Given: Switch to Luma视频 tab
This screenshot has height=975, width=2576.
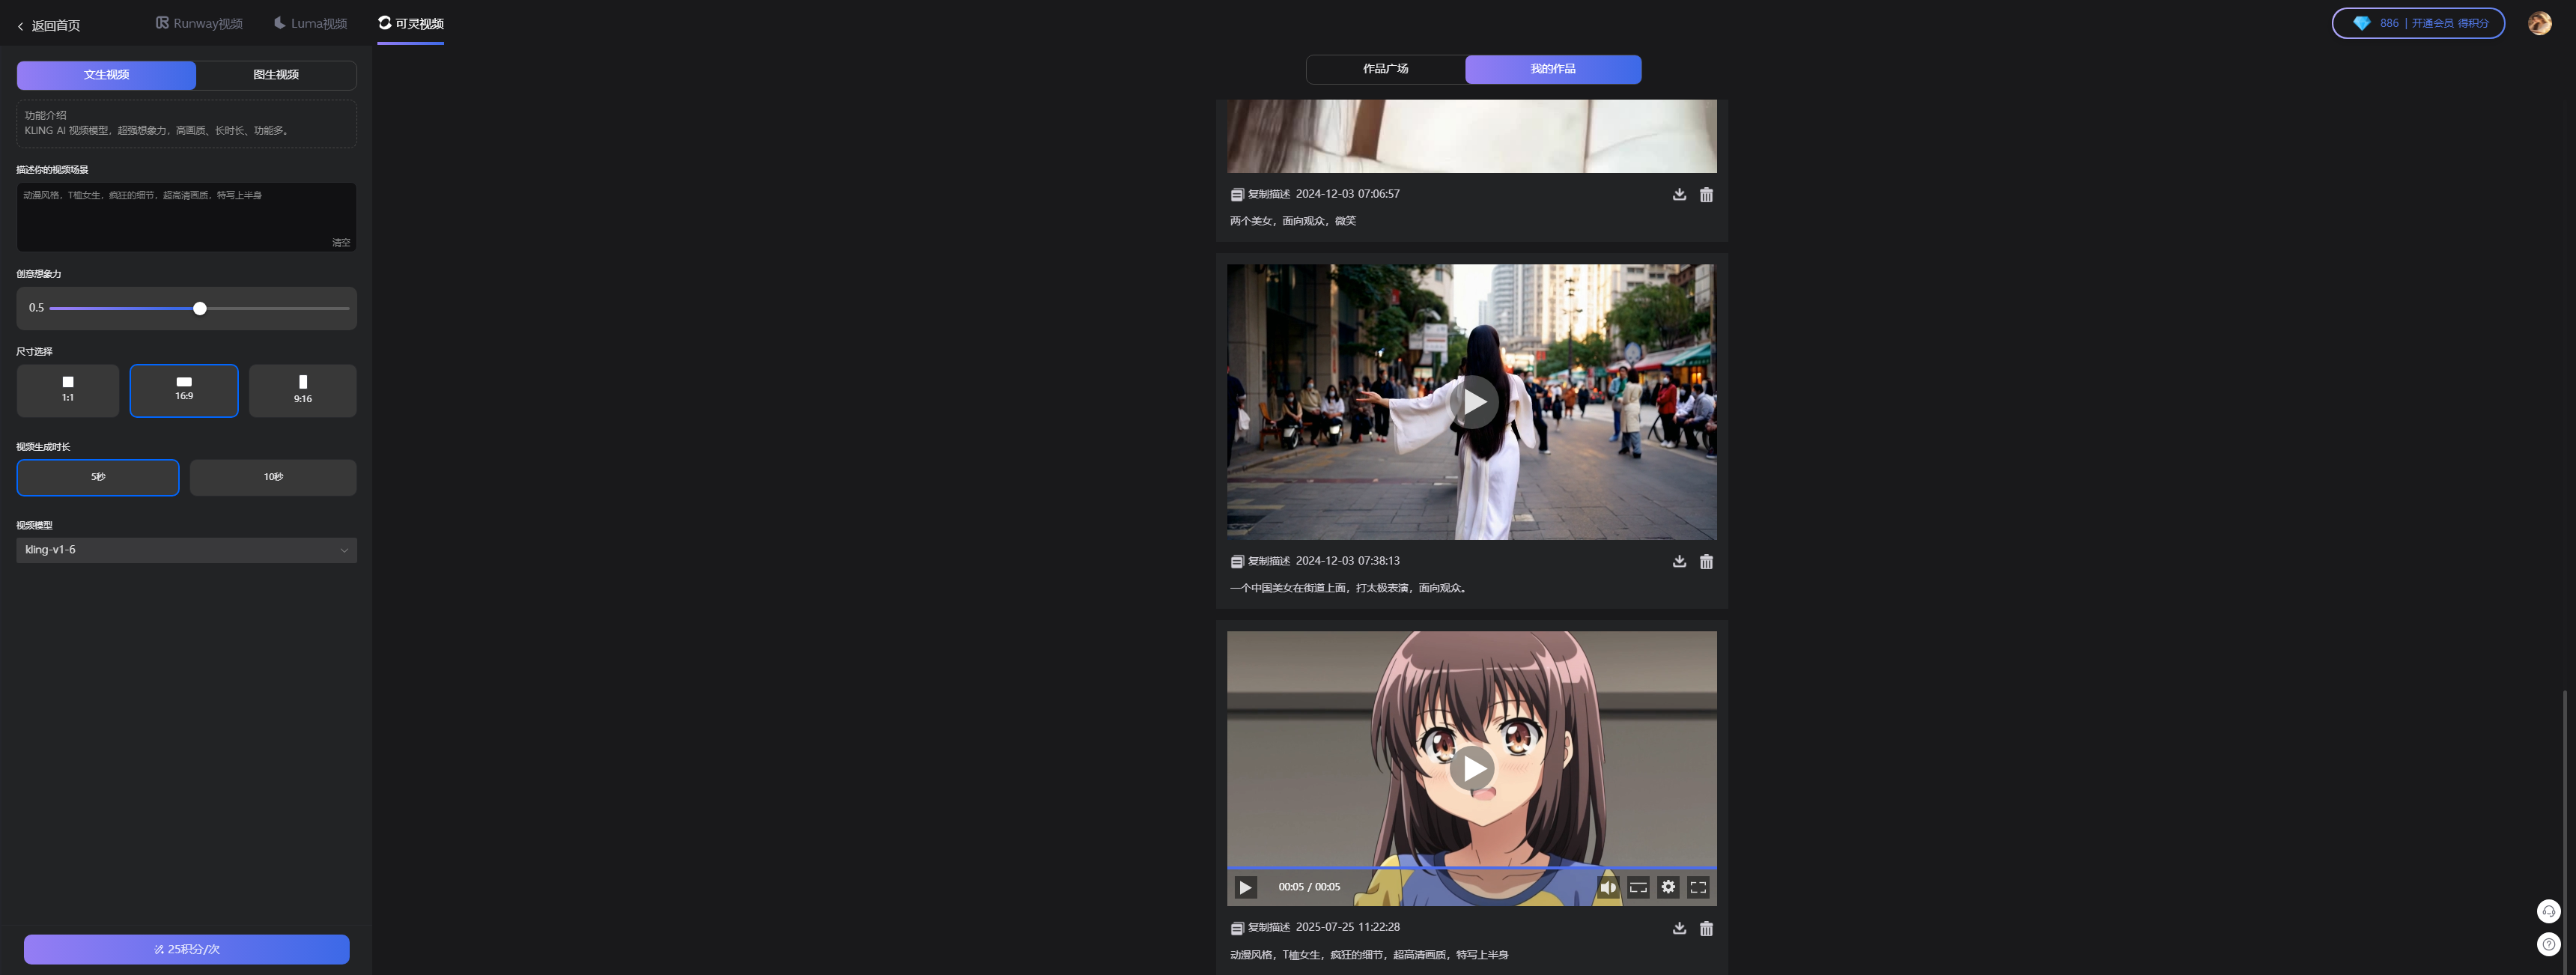Looking at the screenshot, I should coord(310,23).
